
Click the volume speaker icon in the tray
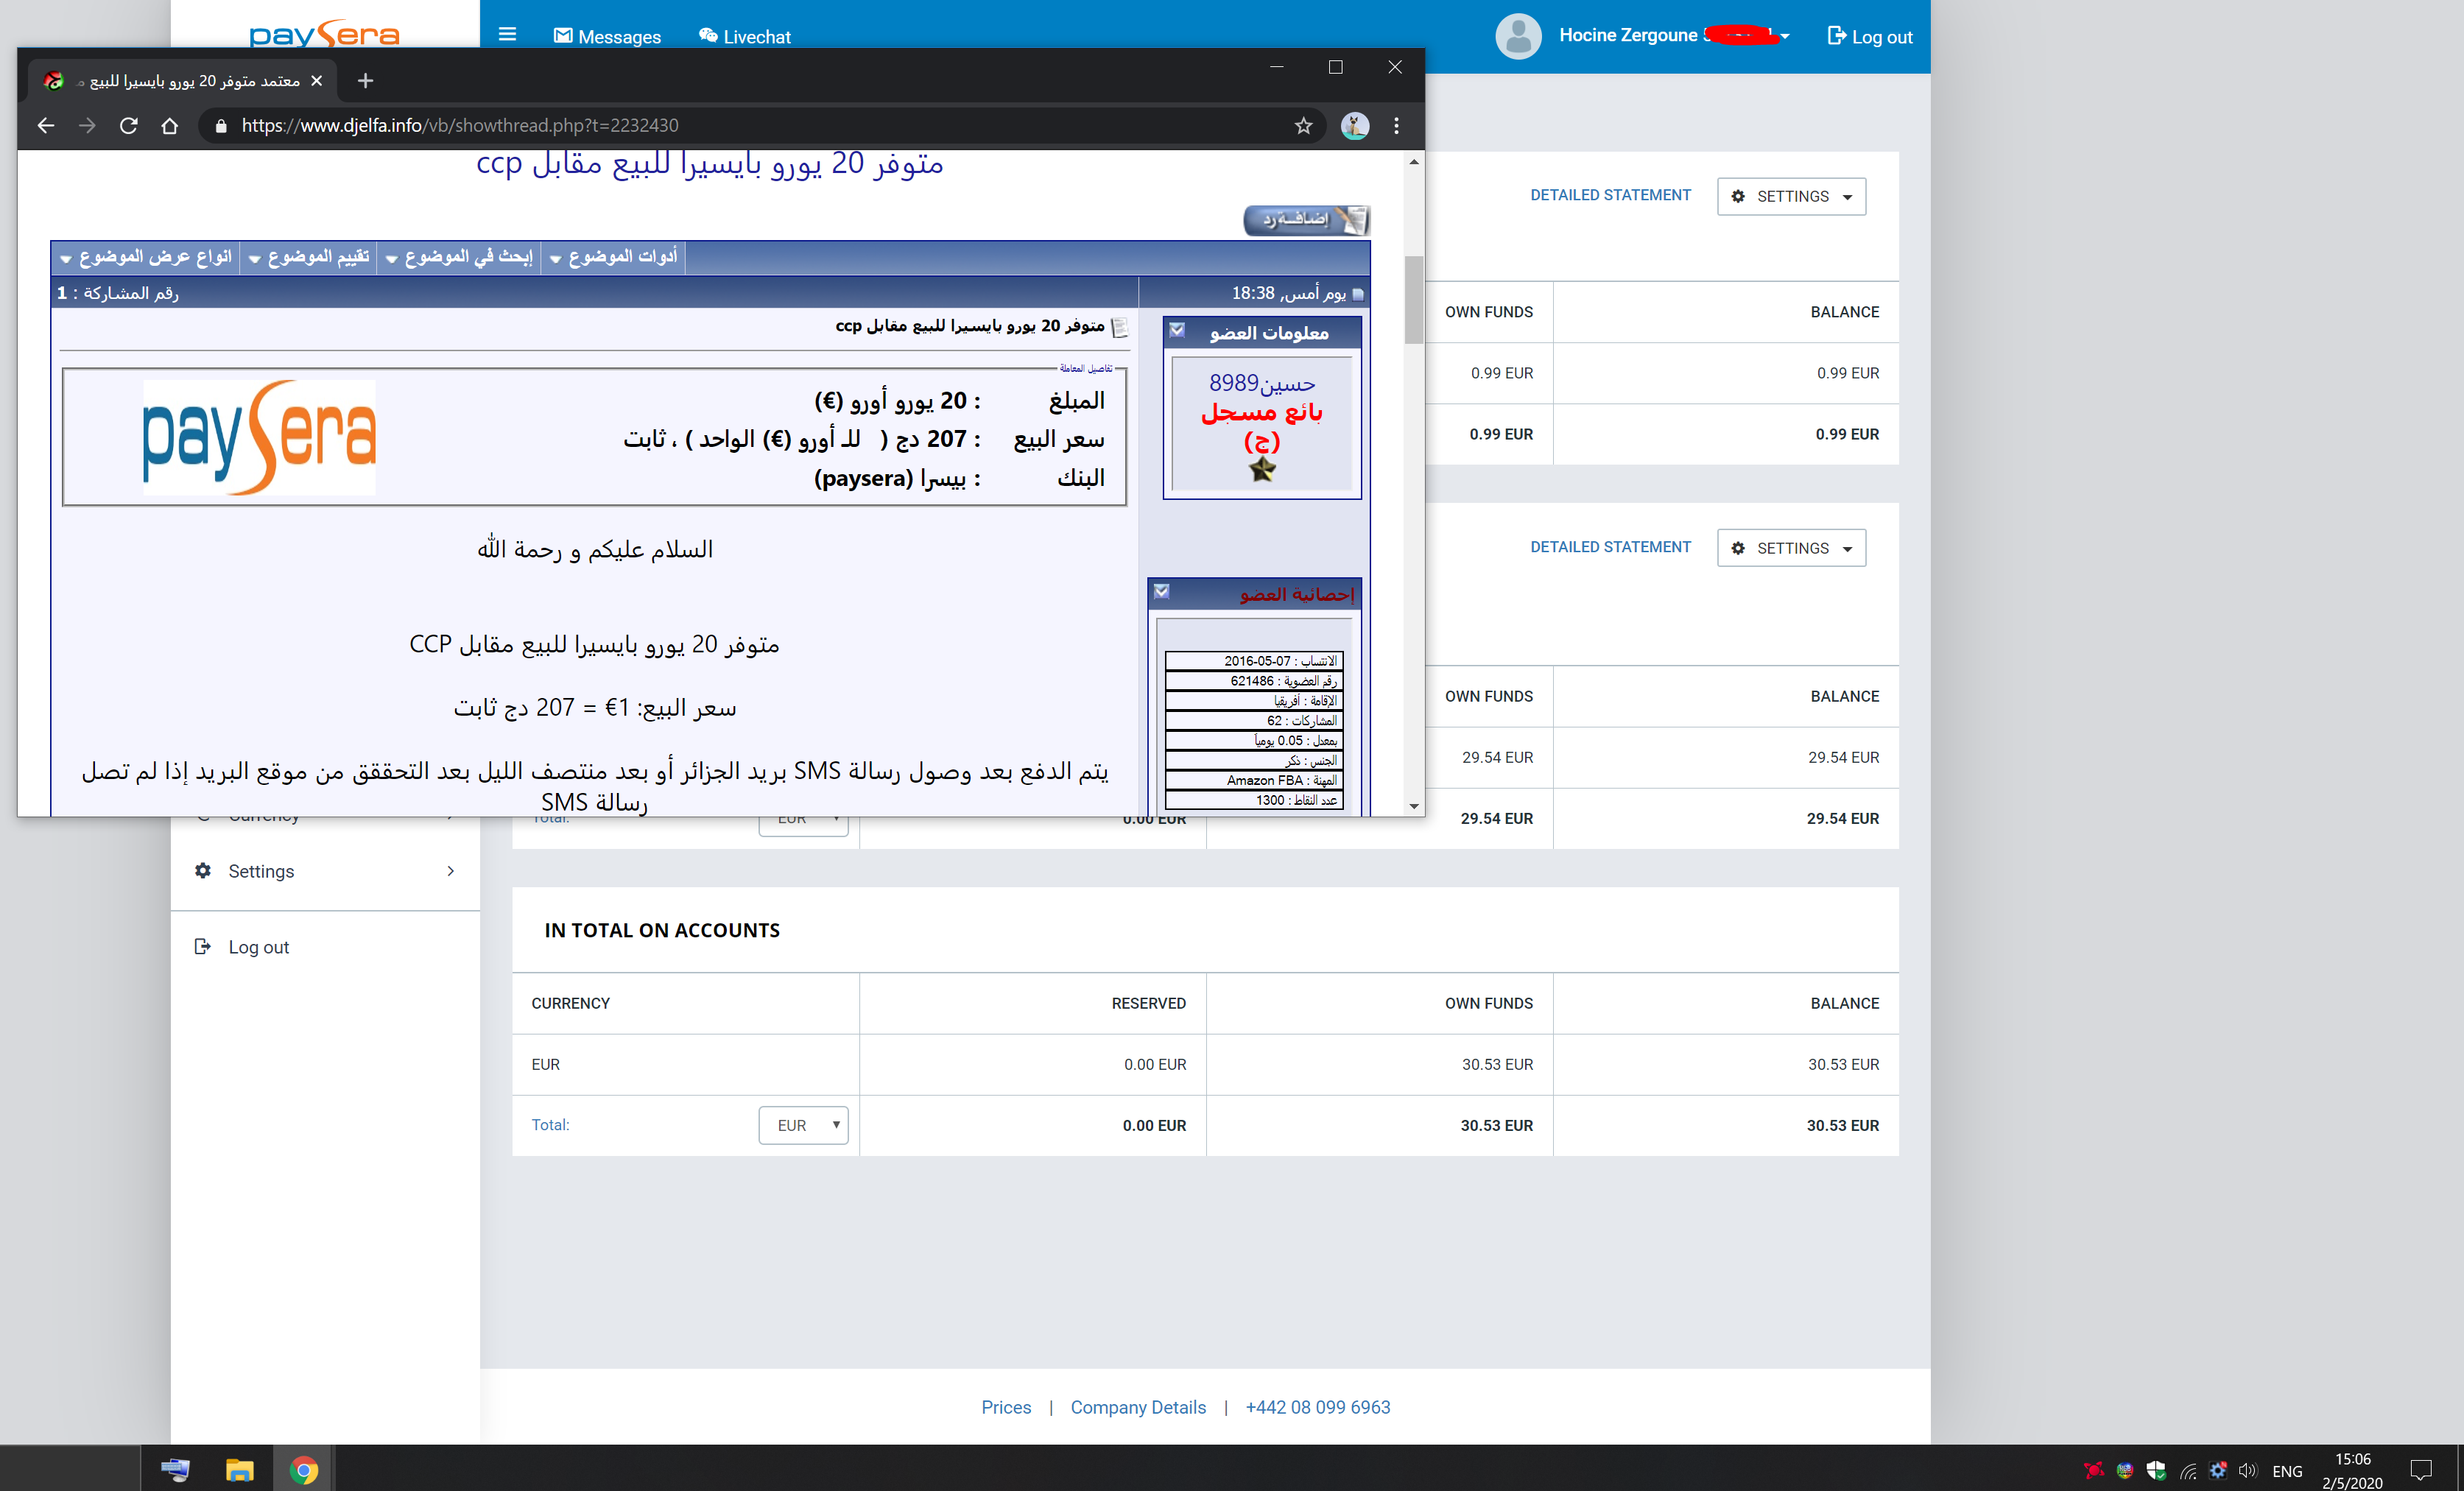pyautogui.click(x=2248, y=1470)
